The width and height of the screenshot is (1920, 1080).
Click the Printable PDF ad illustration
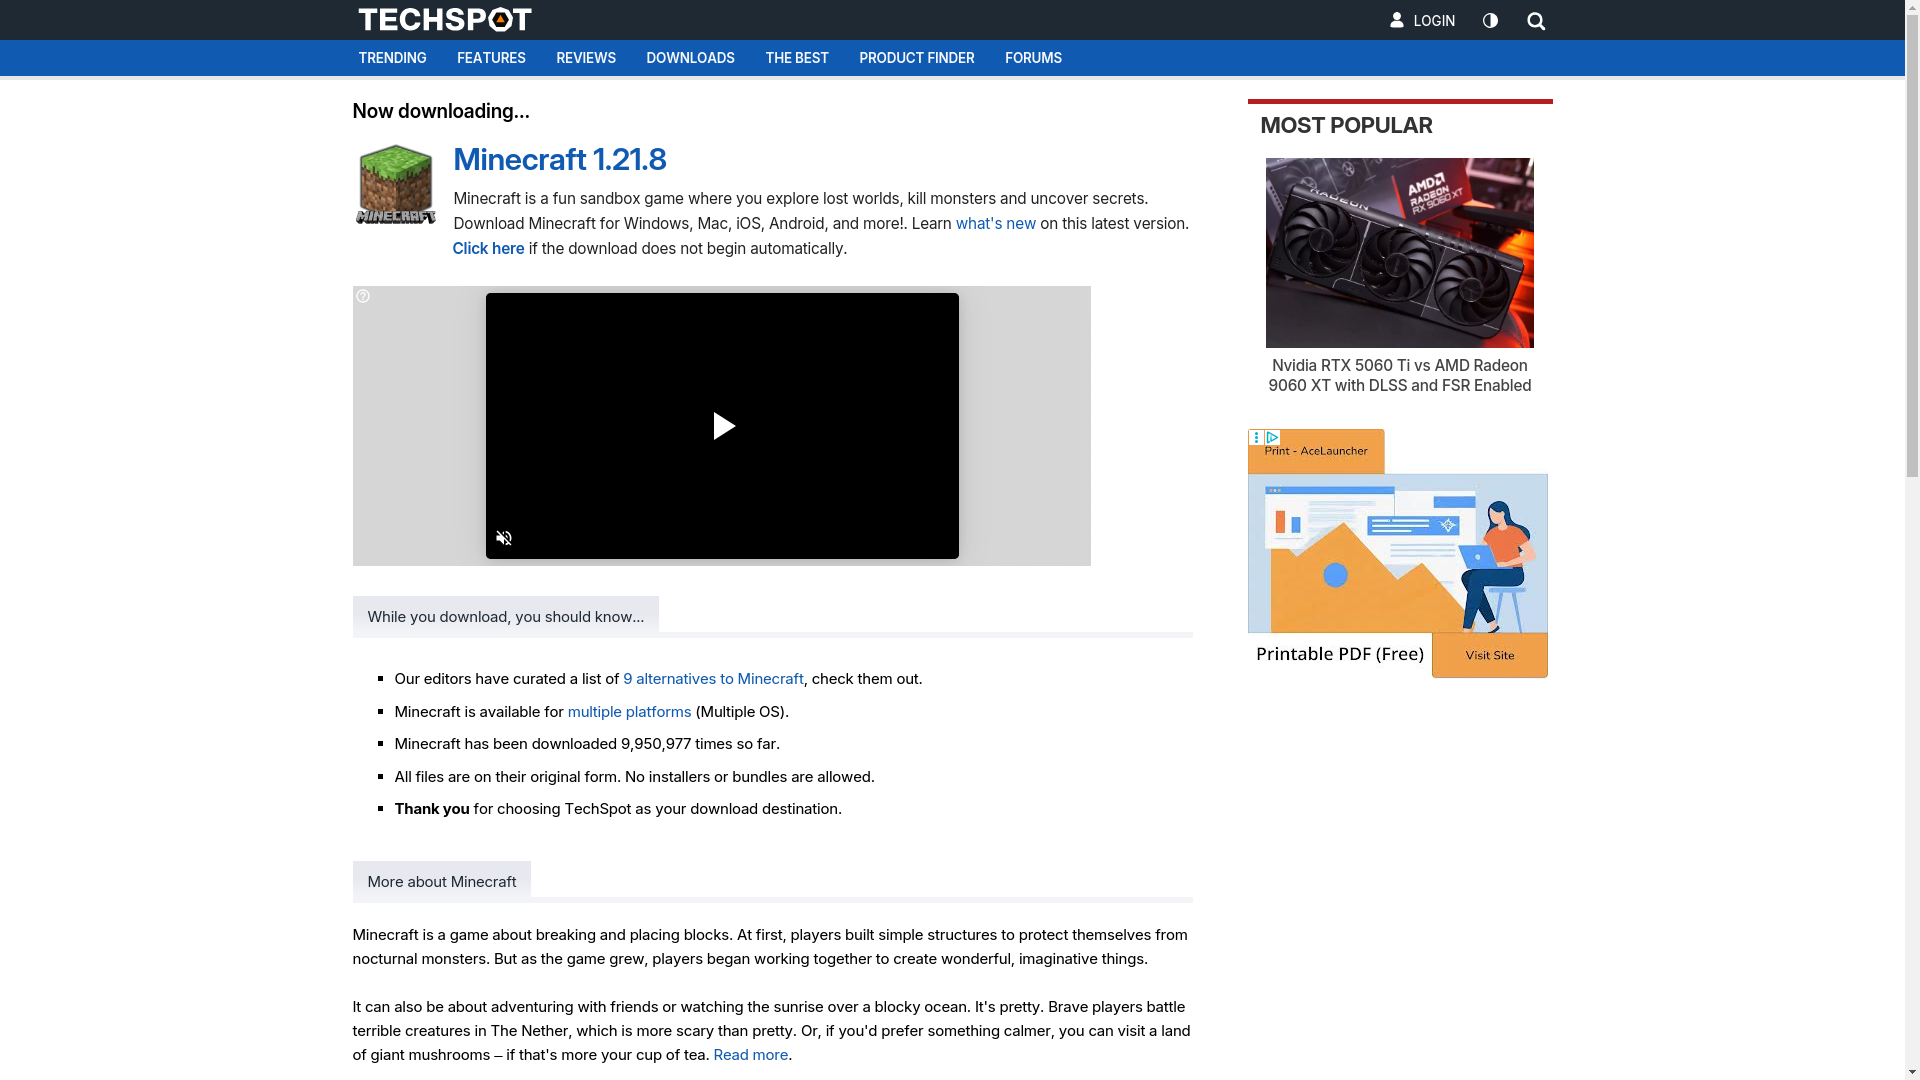(x=1397, y=553)
